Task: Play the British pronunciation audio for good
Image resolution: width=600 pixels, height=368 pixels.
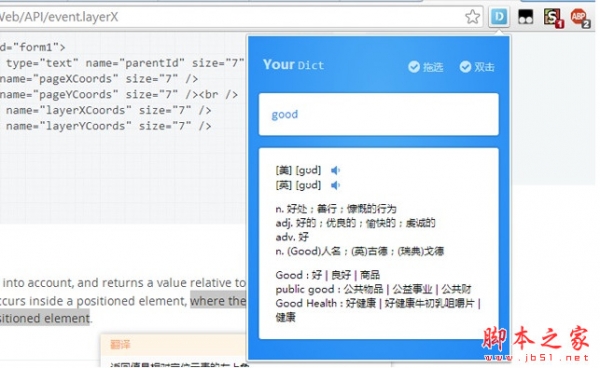Action: [x=336, y=186]
